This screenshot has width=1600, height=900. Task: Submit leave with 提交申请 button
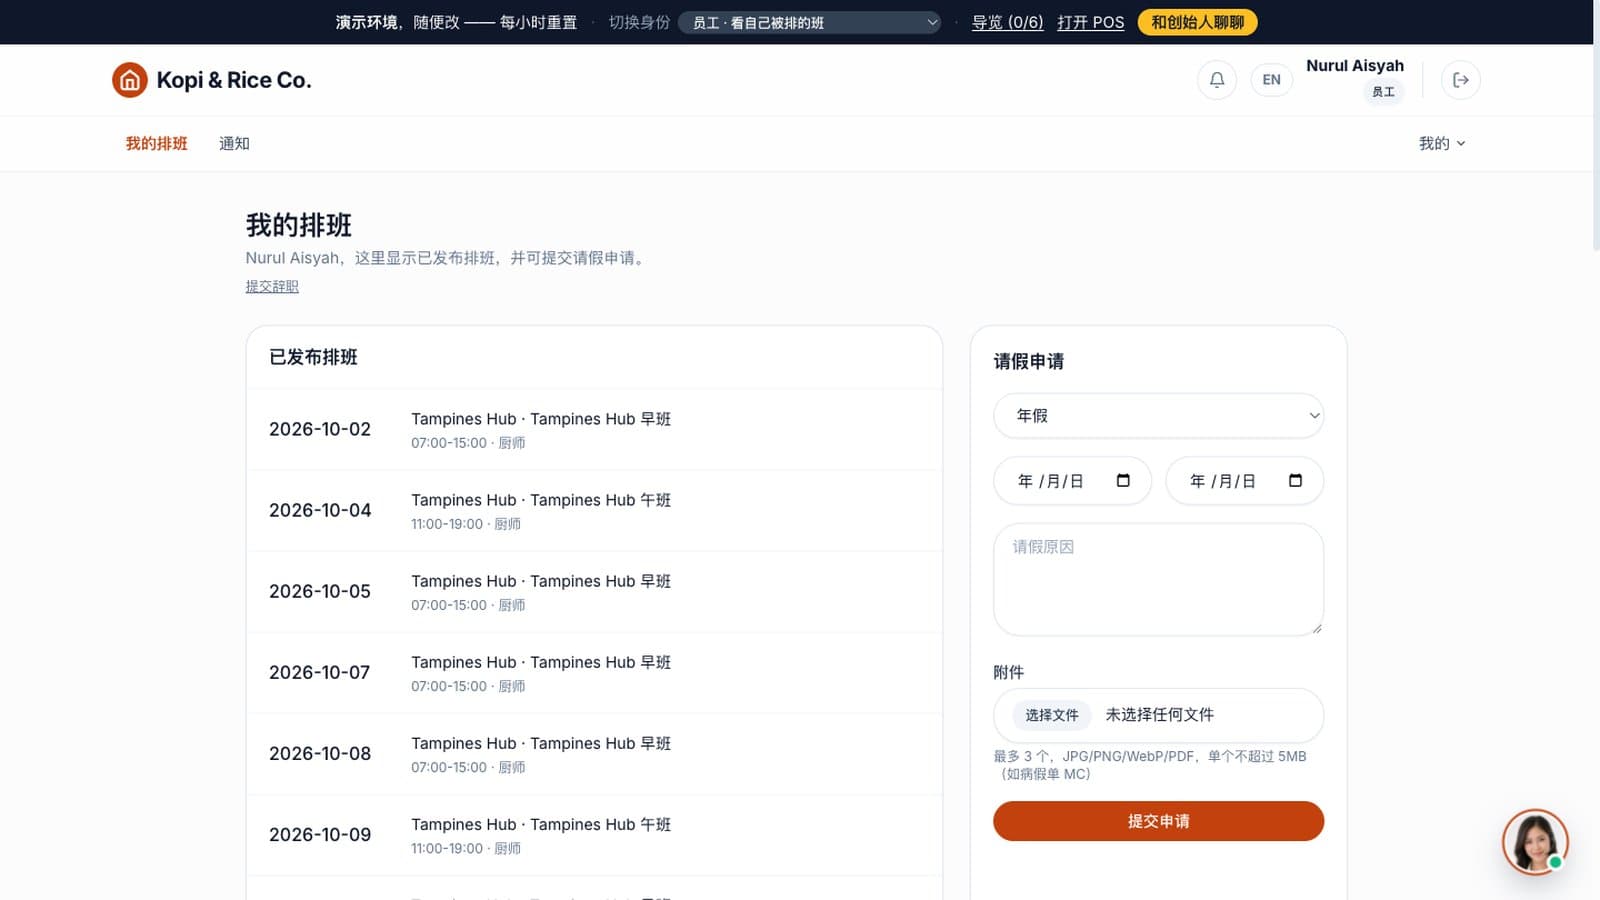tap(1158, 821)
